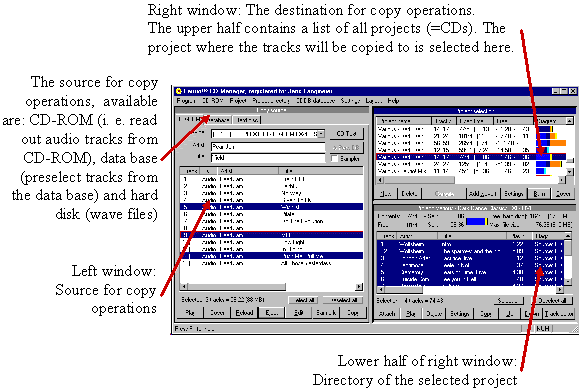Open the CDDB database menu

(x=315, y=101)
